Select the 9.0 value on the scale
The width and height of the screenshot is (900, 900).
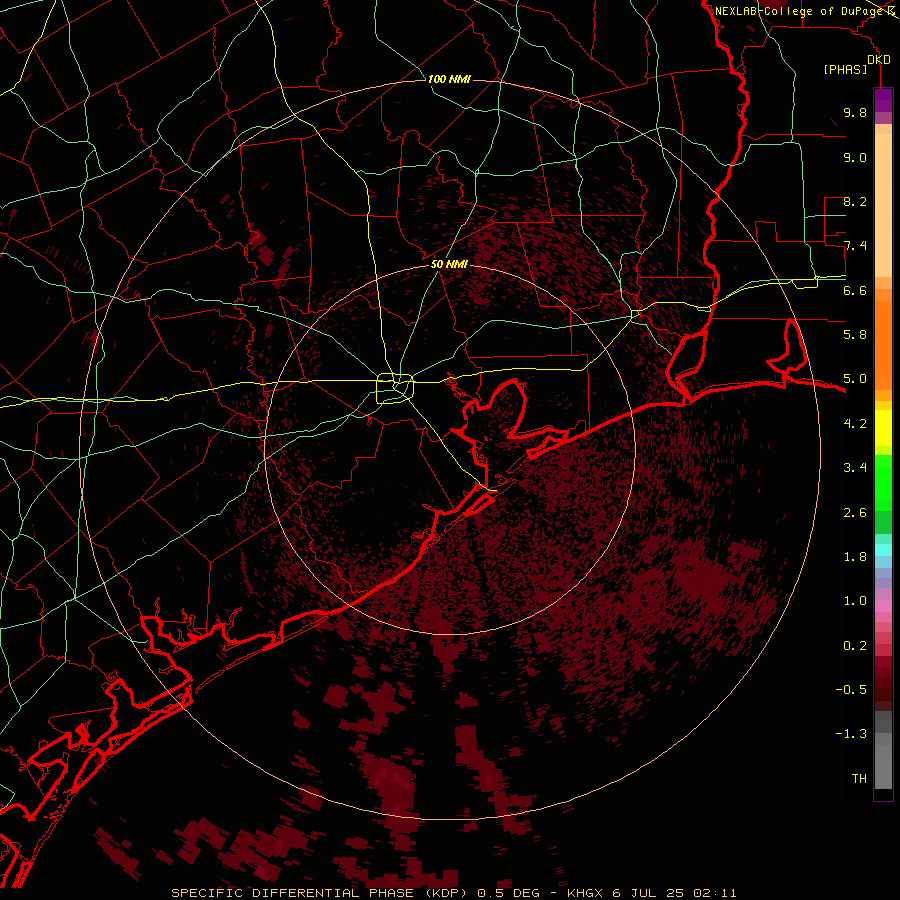pos(855,157)
